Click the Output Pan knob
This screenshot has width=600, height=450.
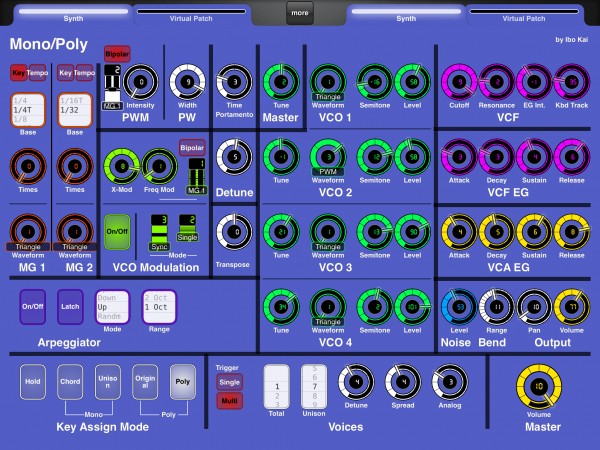(534, 307)
